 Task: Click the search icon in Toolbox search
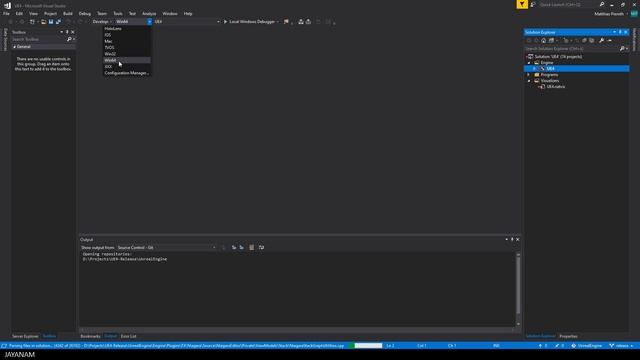(69, 39)
